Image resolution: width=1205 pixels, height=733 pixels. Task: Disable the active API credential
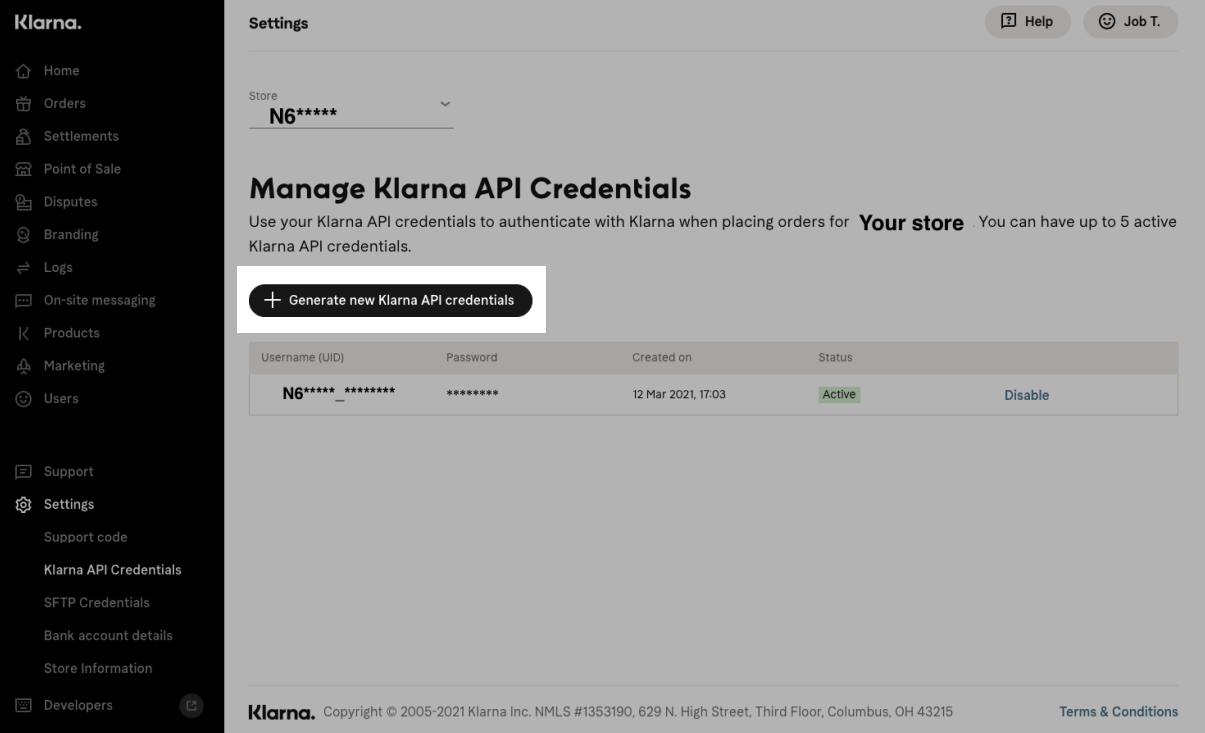(1026, 395)
